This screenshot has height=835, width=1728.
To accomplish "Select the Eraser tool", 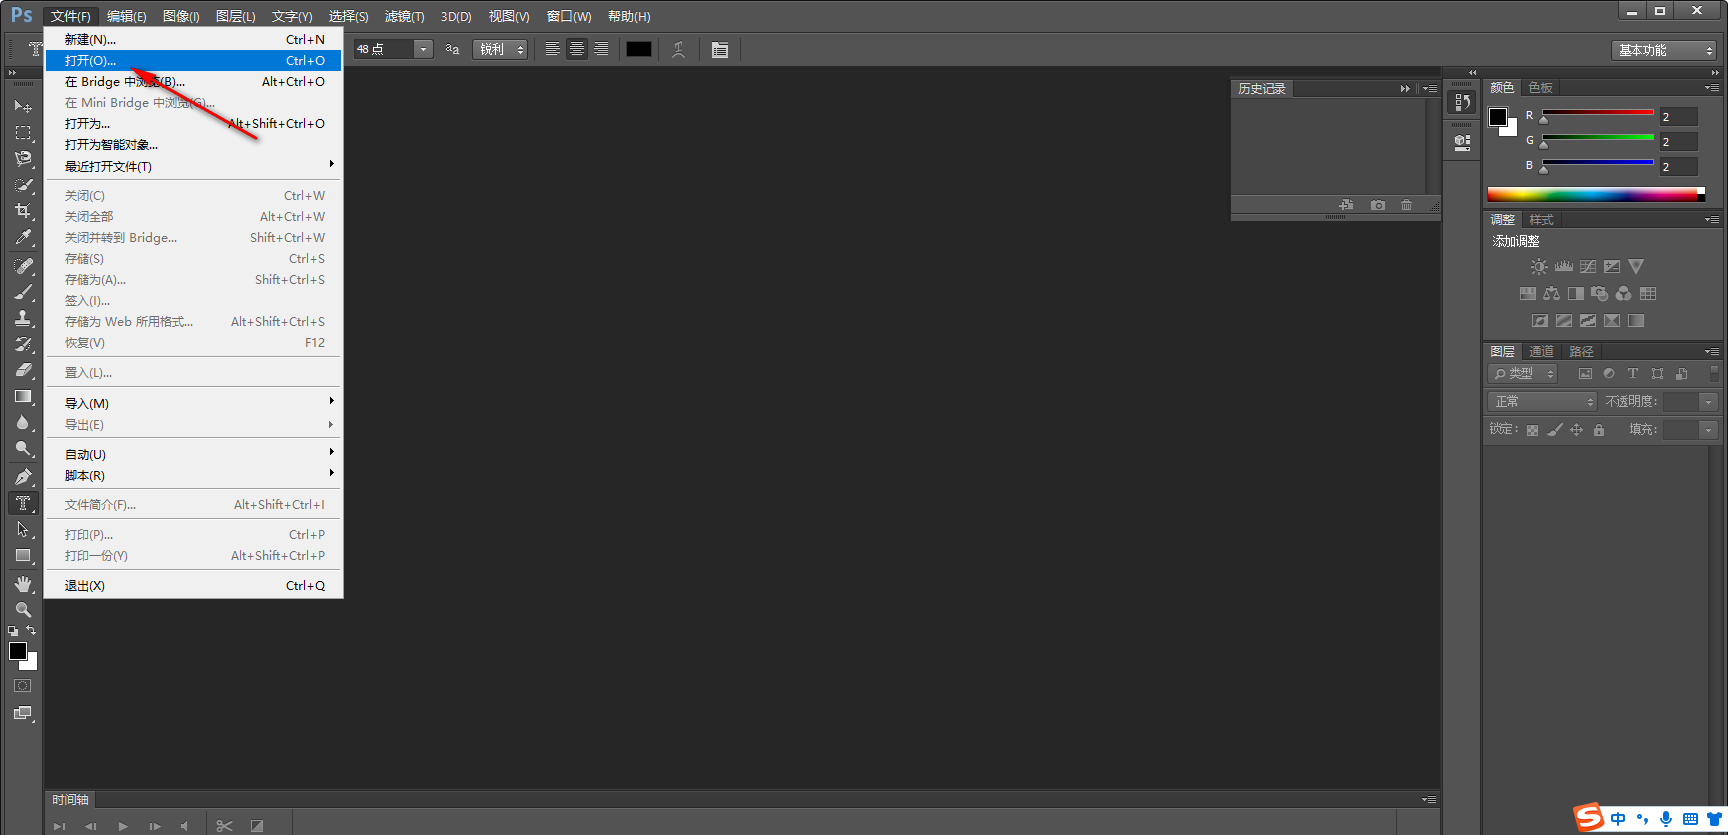I will [x=23, y=370].
